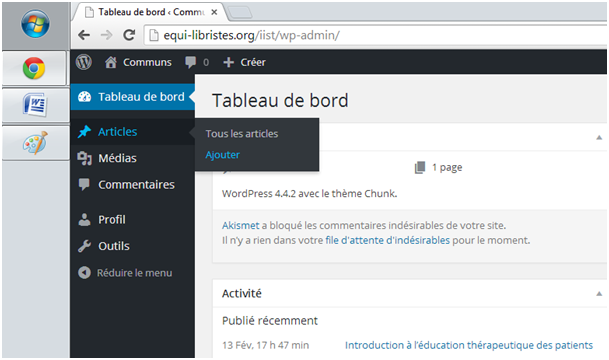Click the browser forward arrow
609x360 pixels.
pos(106,35)
